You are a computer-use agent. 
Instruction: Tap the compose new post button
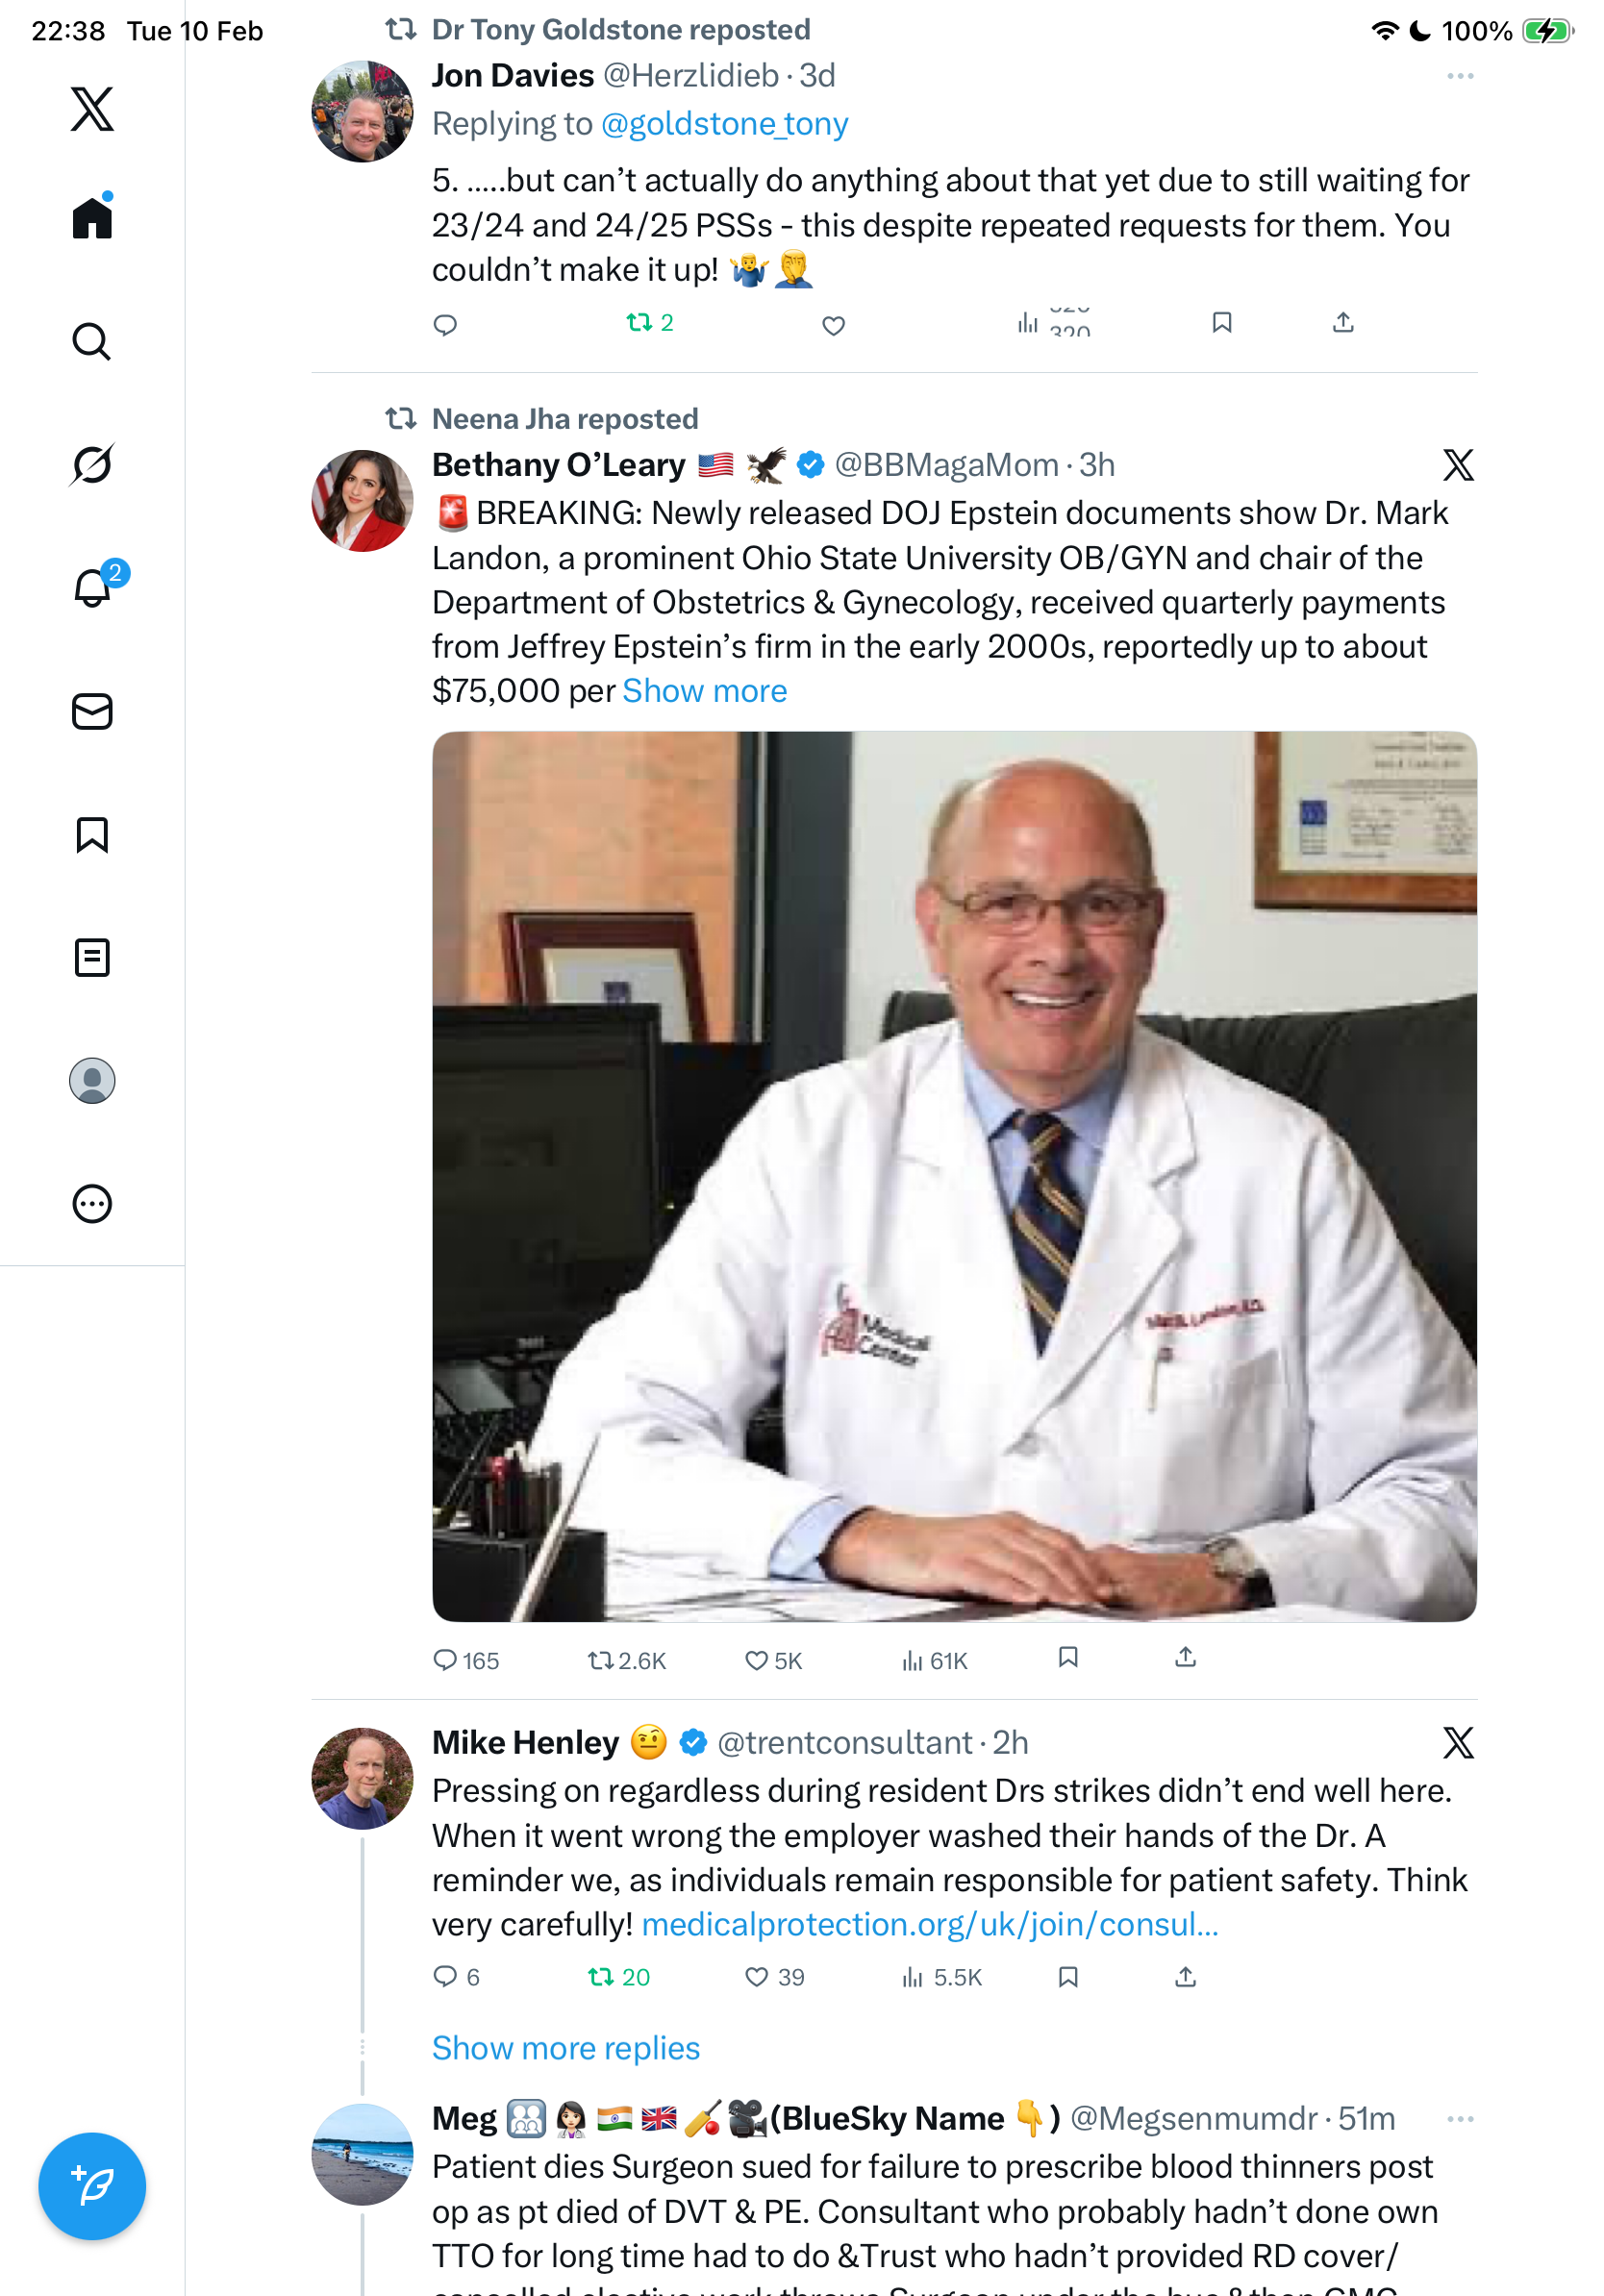click(x=92, y=2185)
